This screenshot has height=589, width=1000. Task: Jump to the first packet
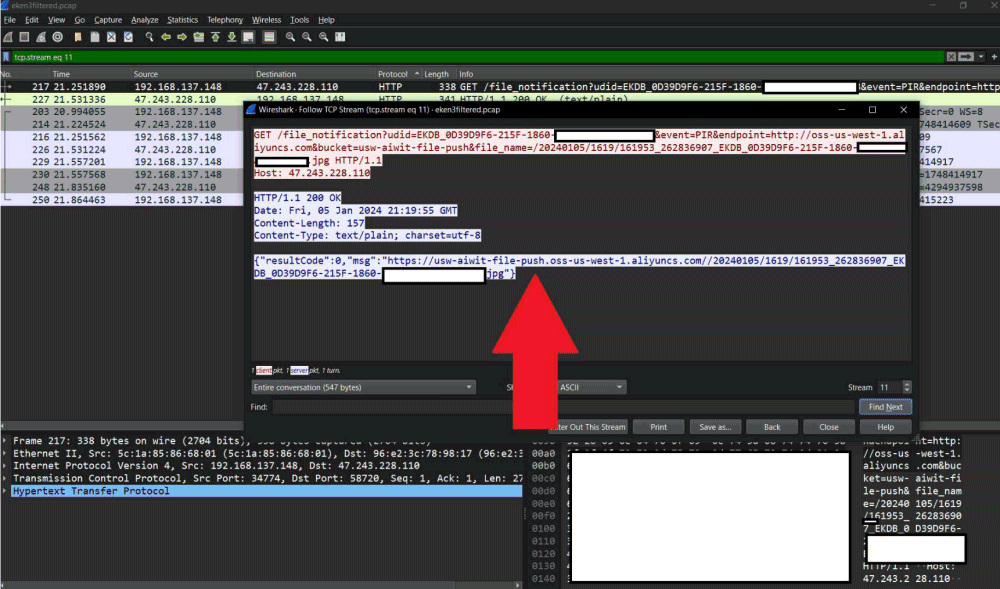click(216, 37)
